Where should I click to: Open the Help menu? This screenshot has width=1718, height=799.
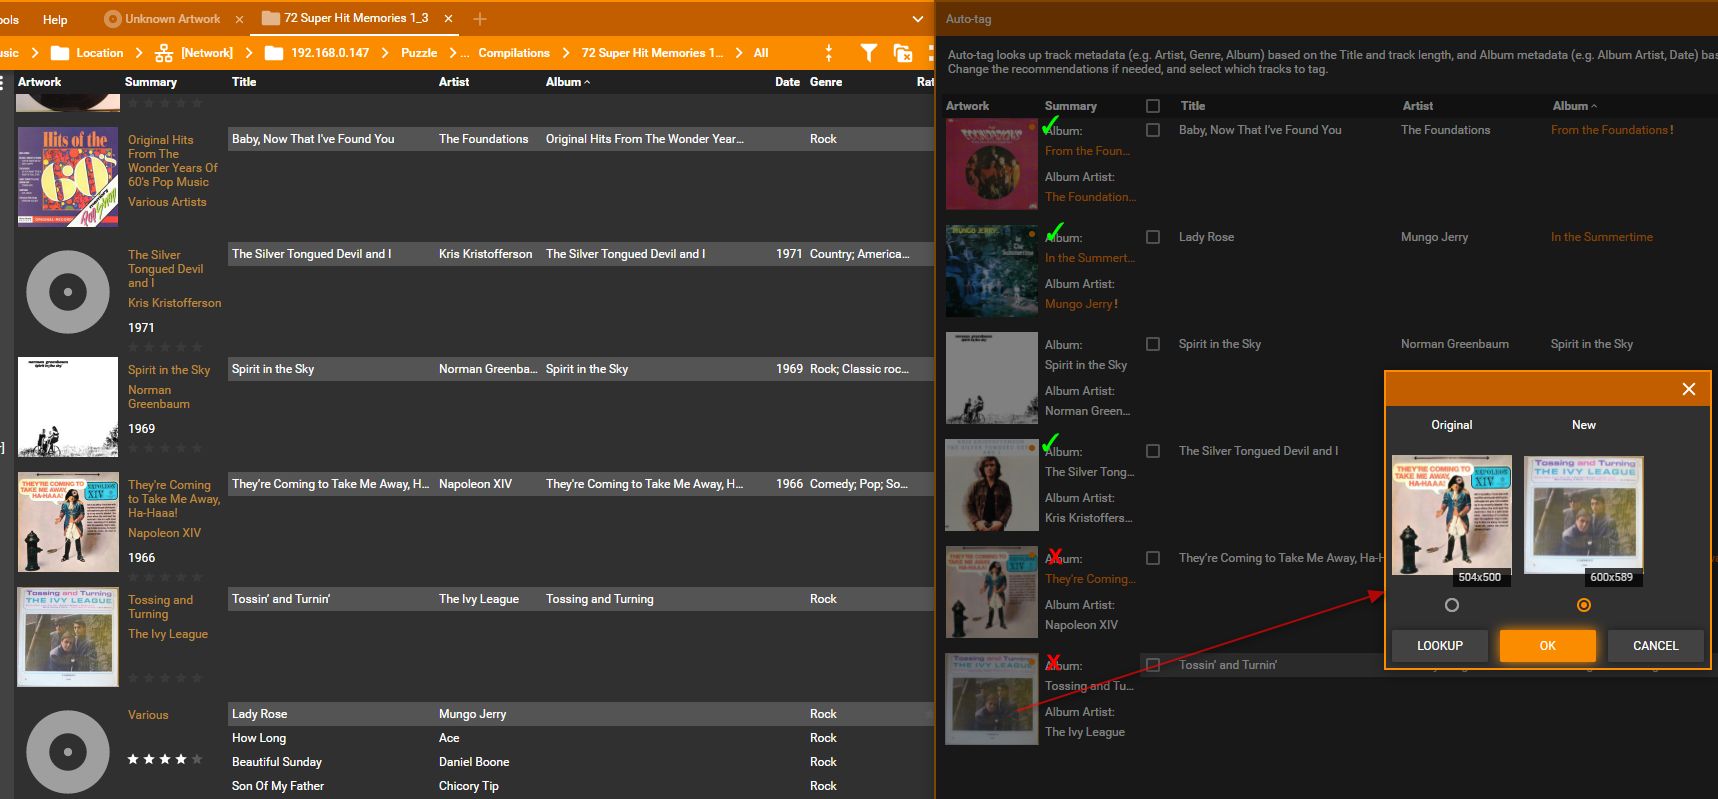click(55, 19)
